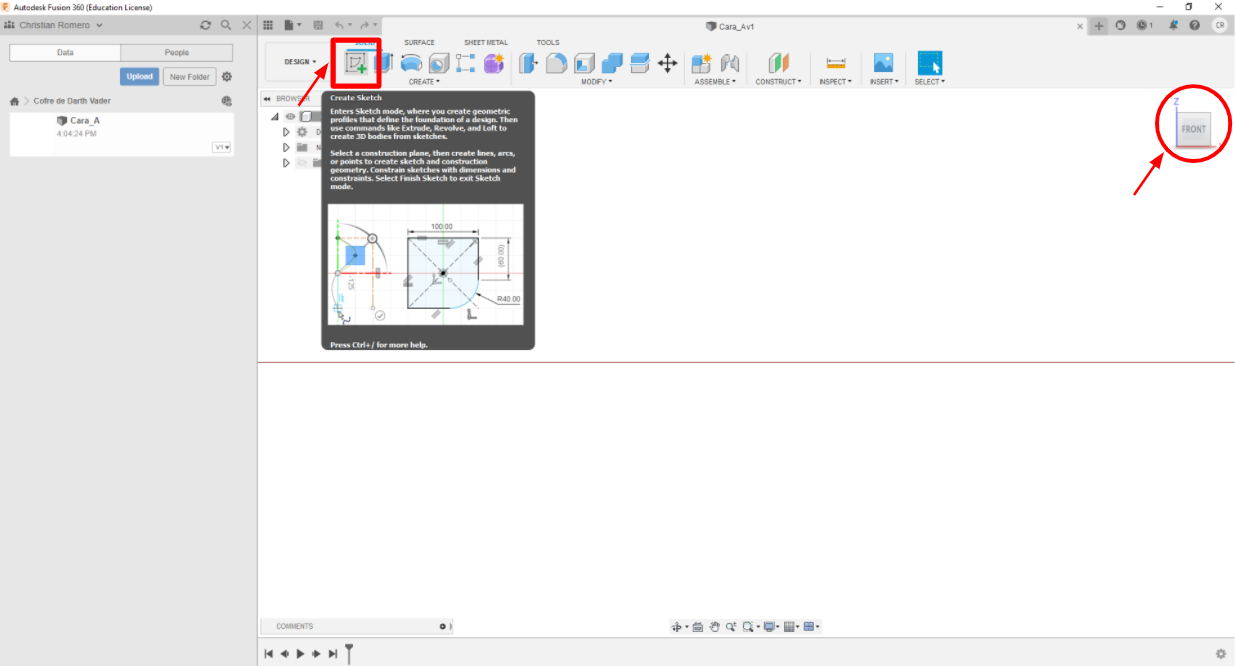Select the Combine tool icon

tap(612, 63)
